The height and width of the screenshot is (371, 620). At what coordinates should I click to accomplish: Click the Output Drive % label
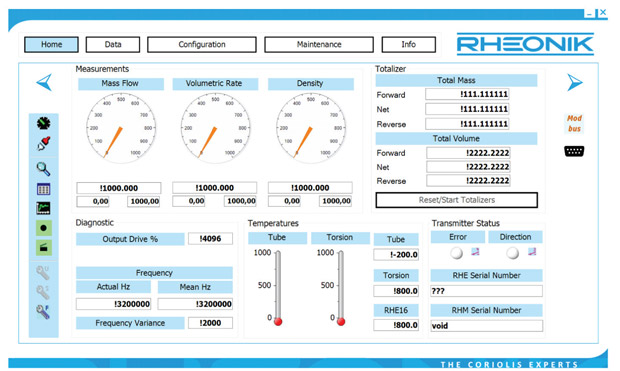pos(130,239)
